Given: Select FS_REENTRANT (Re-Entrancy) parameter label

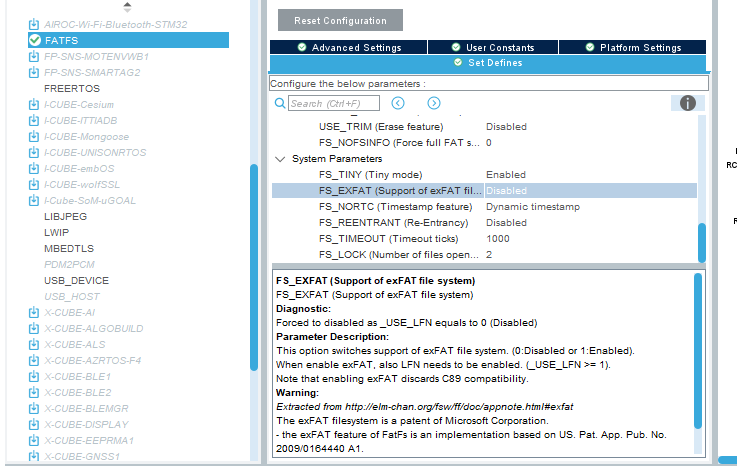Looking at the screenshot, I should pyautogui.click(x=393, y=222).
